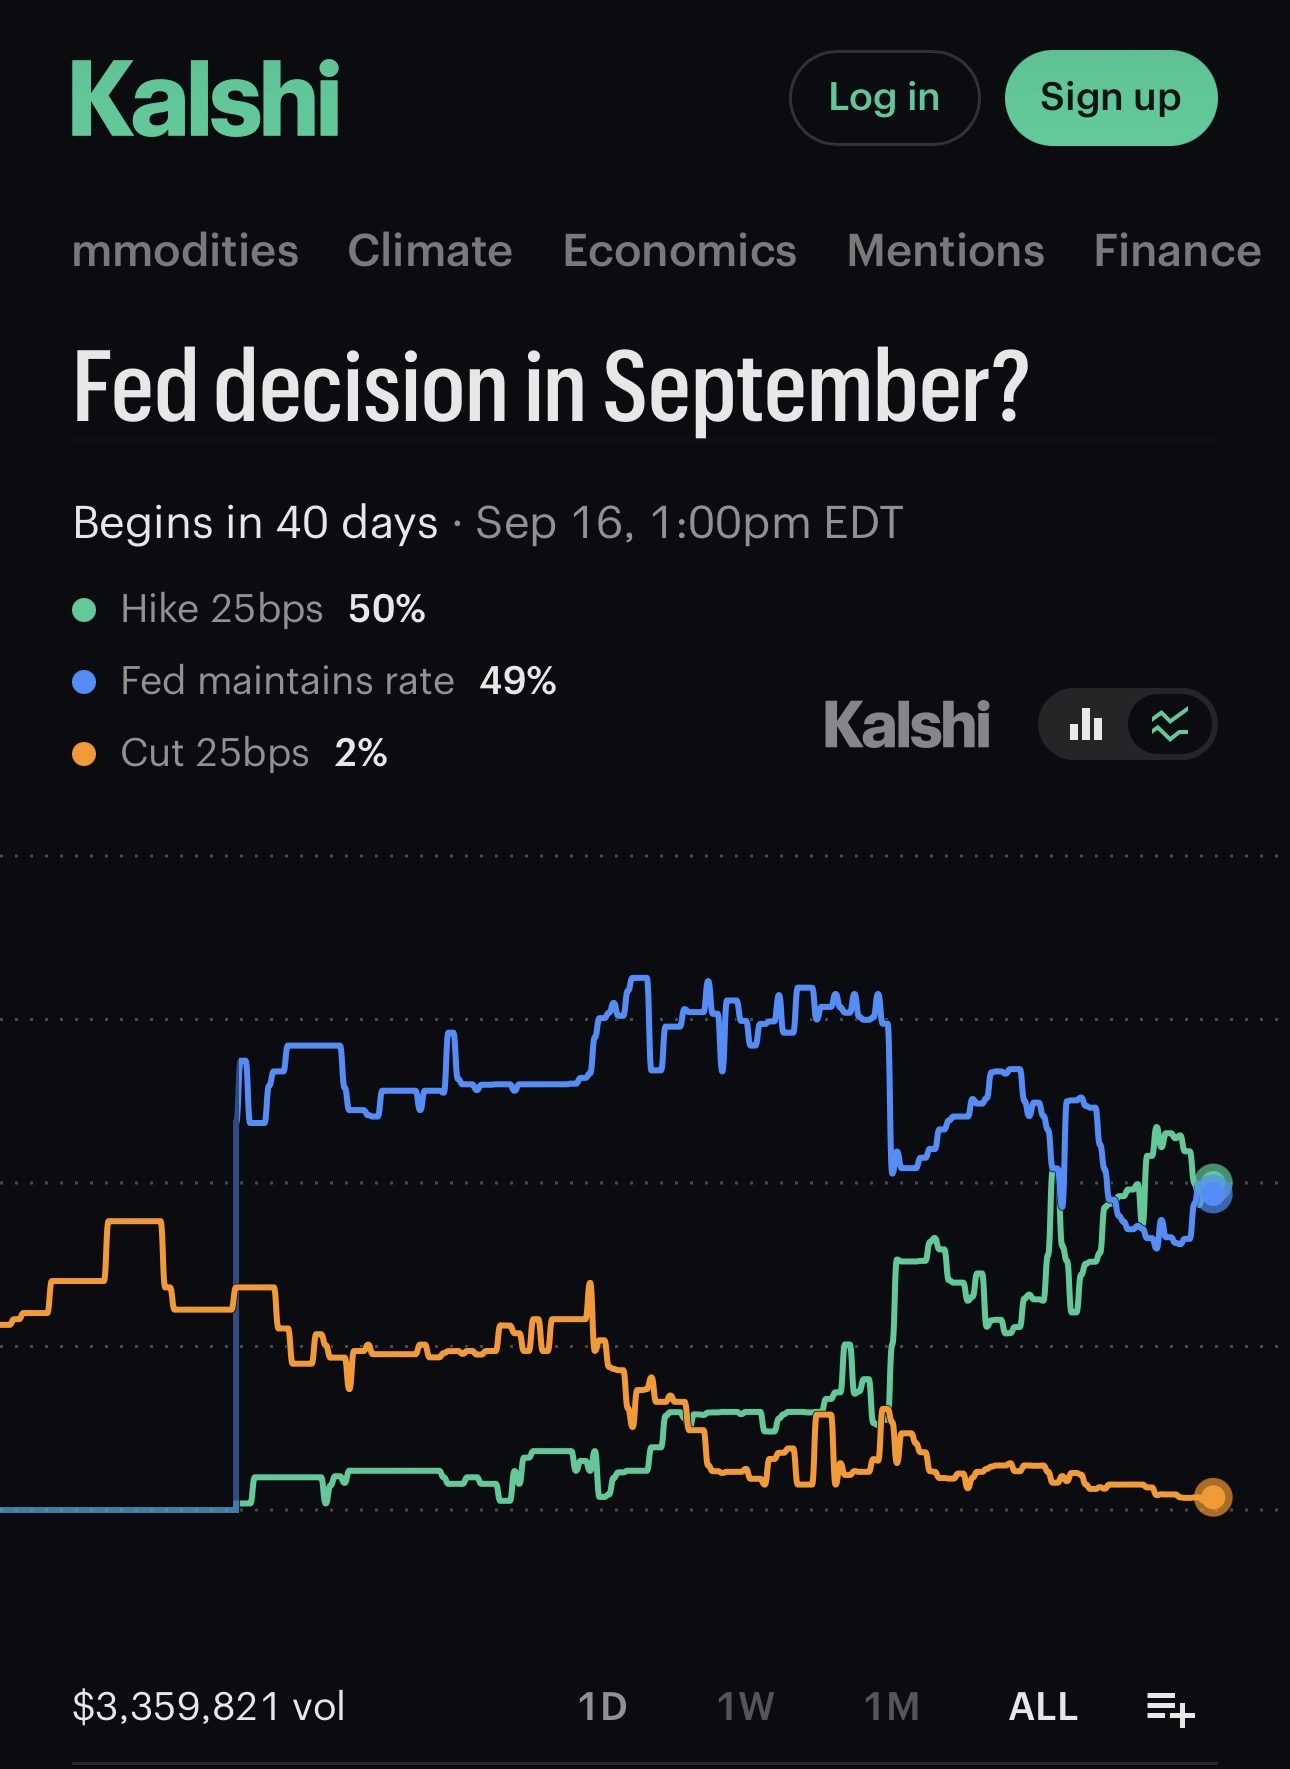
Task: Set the chart range to 1D
Action: [x=603, y=1707]
